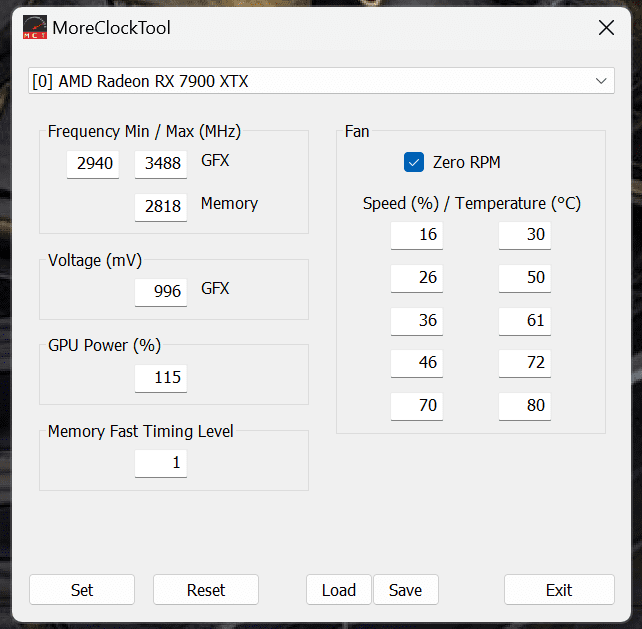Focus the last fan speed field 70
This screenshot has height=629, width=642.
click(x=417, y=406)
